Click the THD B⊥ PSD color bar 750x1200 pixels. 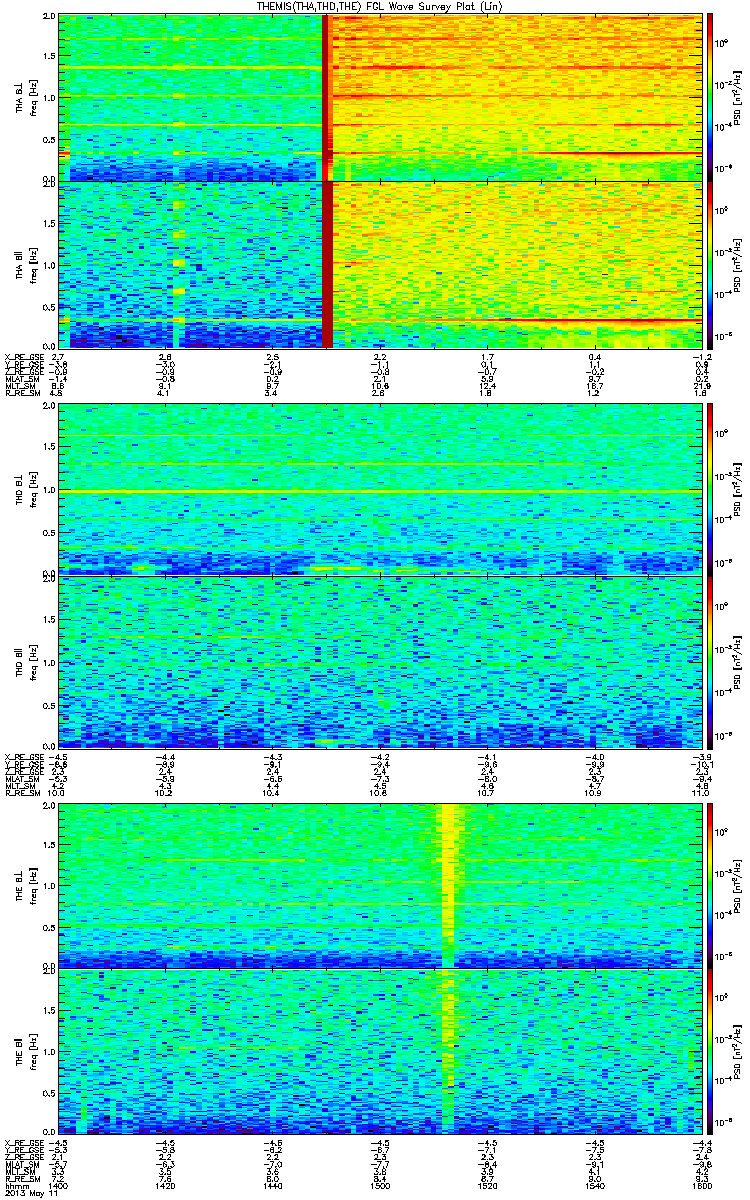(x=710, y=488)
